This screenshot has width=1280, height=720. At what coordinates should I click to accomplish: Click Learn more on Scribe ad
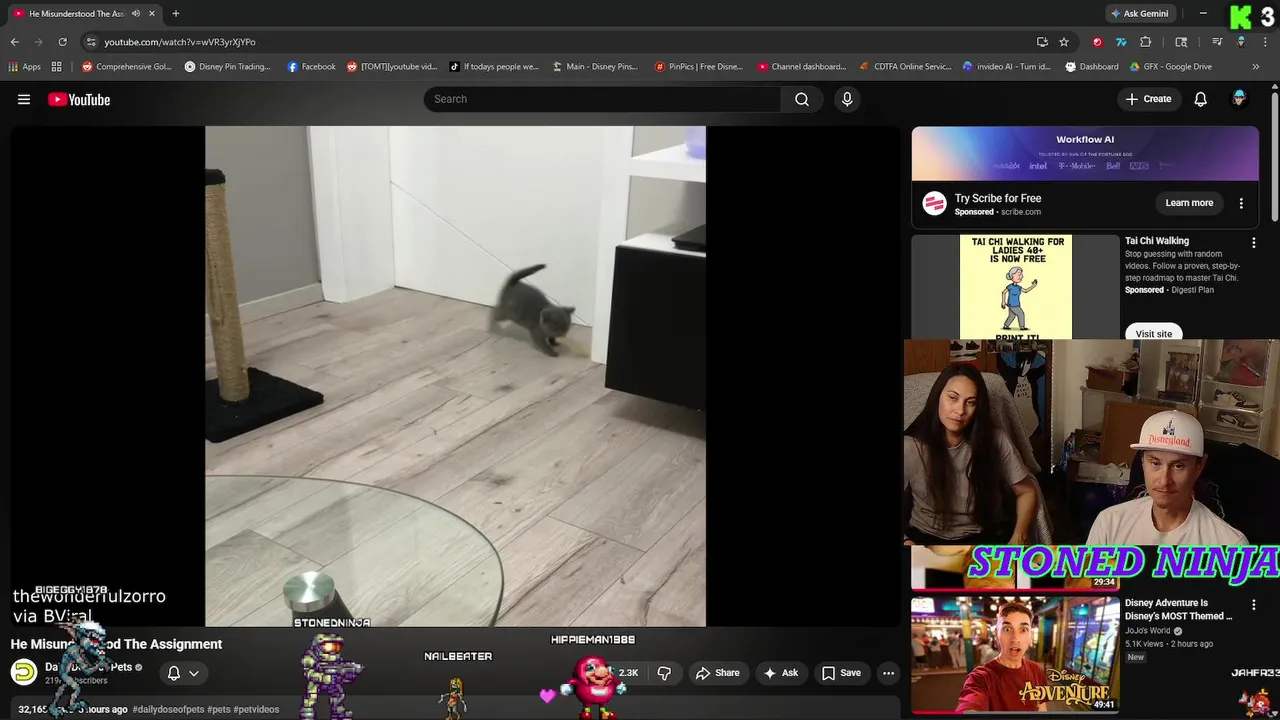[1189, 203]
